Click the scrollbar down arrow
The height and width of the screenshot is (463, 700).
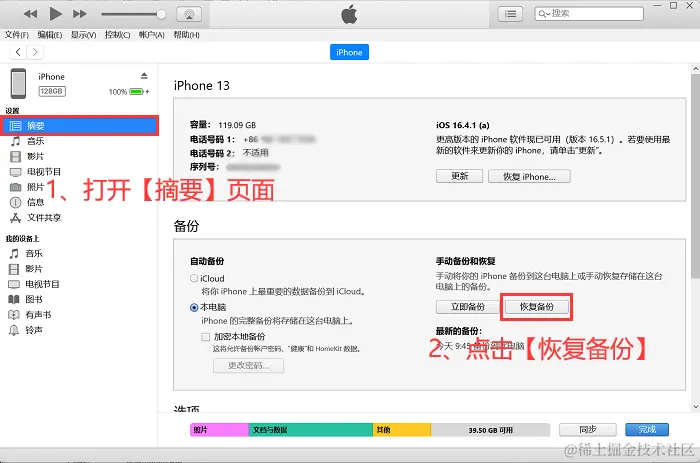(695, 407)
